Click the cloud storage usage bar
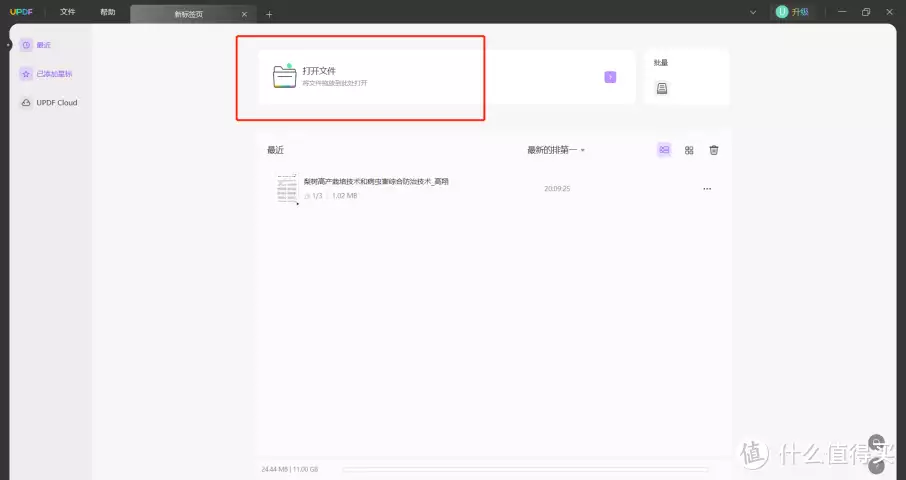Viewport: 906px width, 480px height. pyautogui.click(x=525, y=470)
